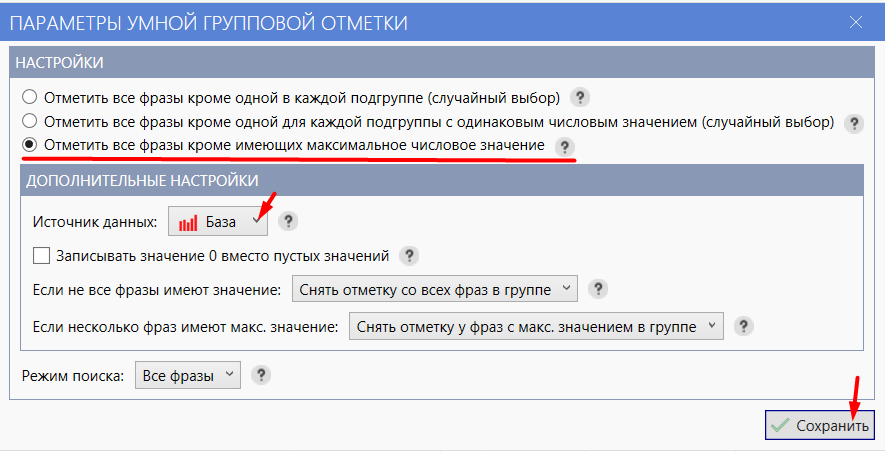Open help for identical numeric value option
The width and height of the screenshot is (885, 452).
pos(854,123)
